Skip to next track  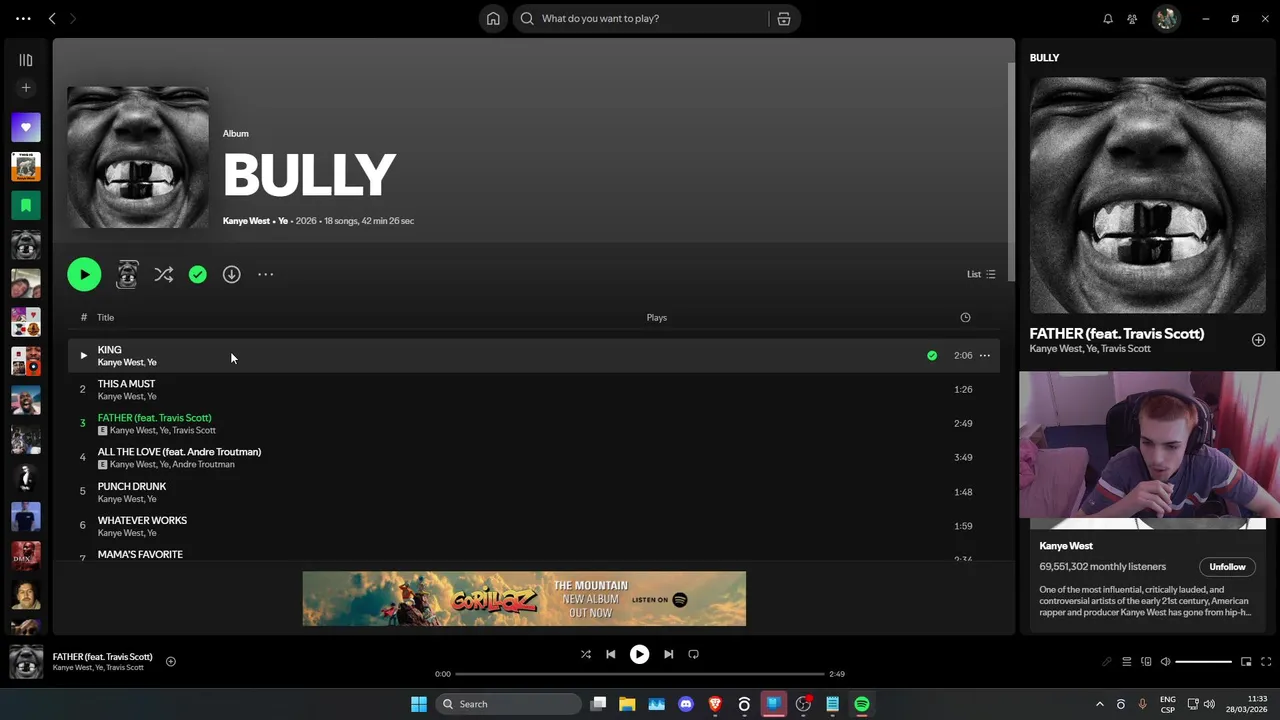[668, 654]
